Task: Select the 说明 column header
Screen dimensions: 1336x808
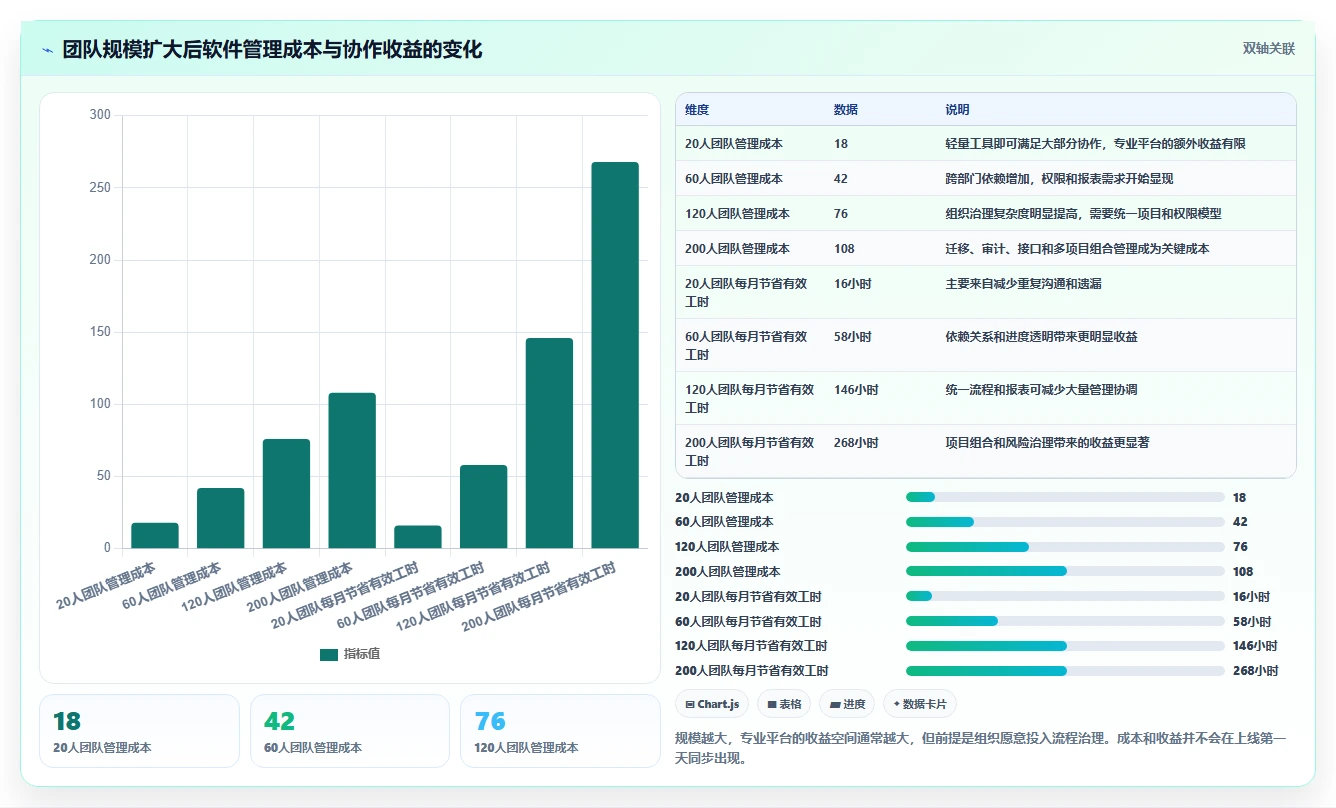Action: click(957, 110)
